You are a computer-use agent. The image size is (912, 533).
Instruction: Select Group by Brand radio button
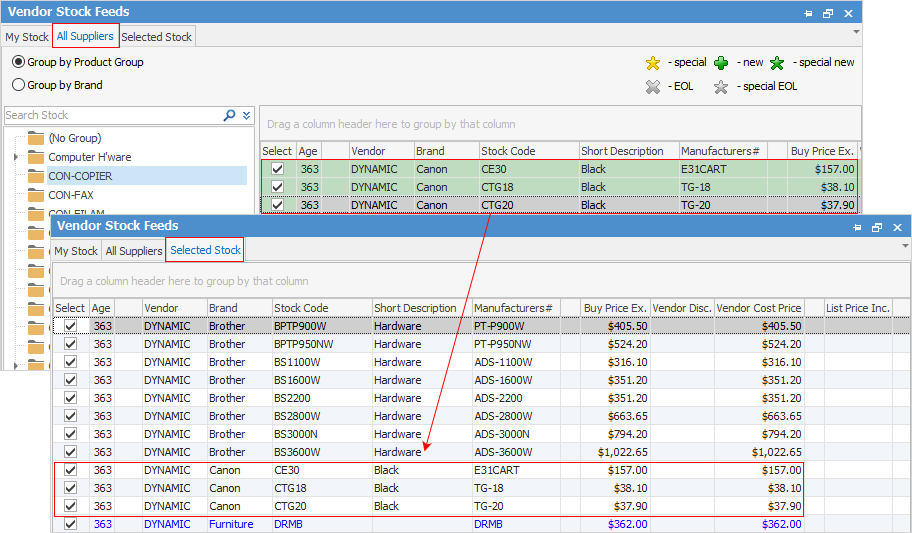[19, 85]
